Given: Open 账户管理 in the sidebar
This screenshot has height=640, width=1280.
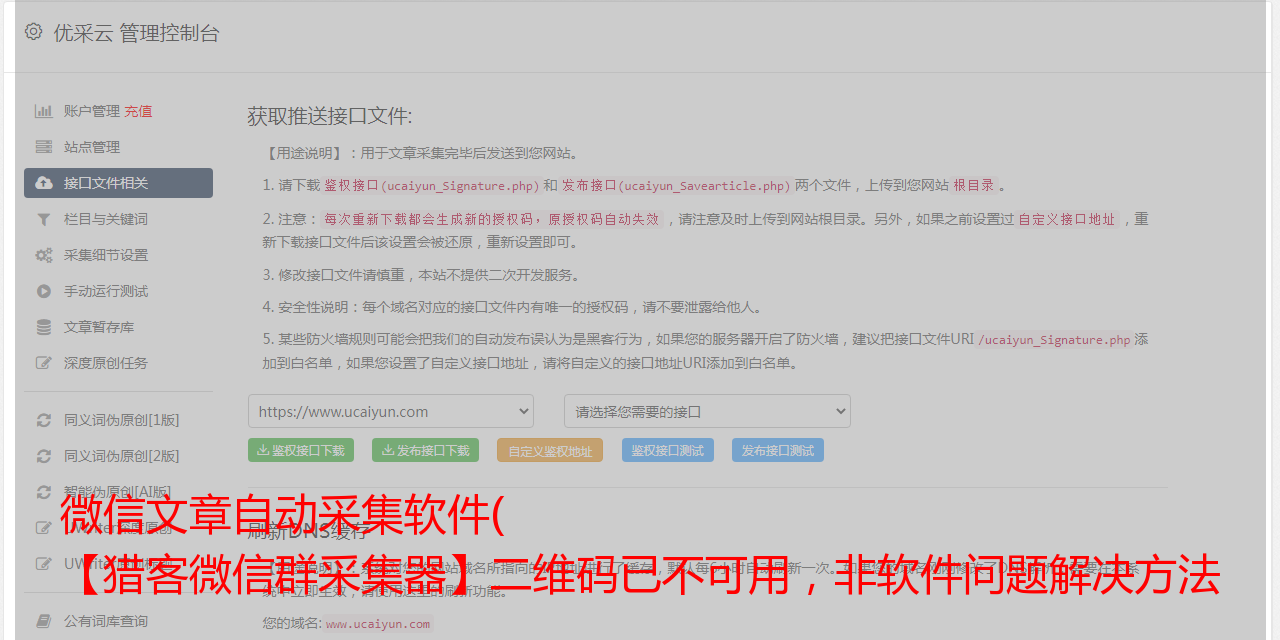Looking at the screenshot, I should click(92, 111).
